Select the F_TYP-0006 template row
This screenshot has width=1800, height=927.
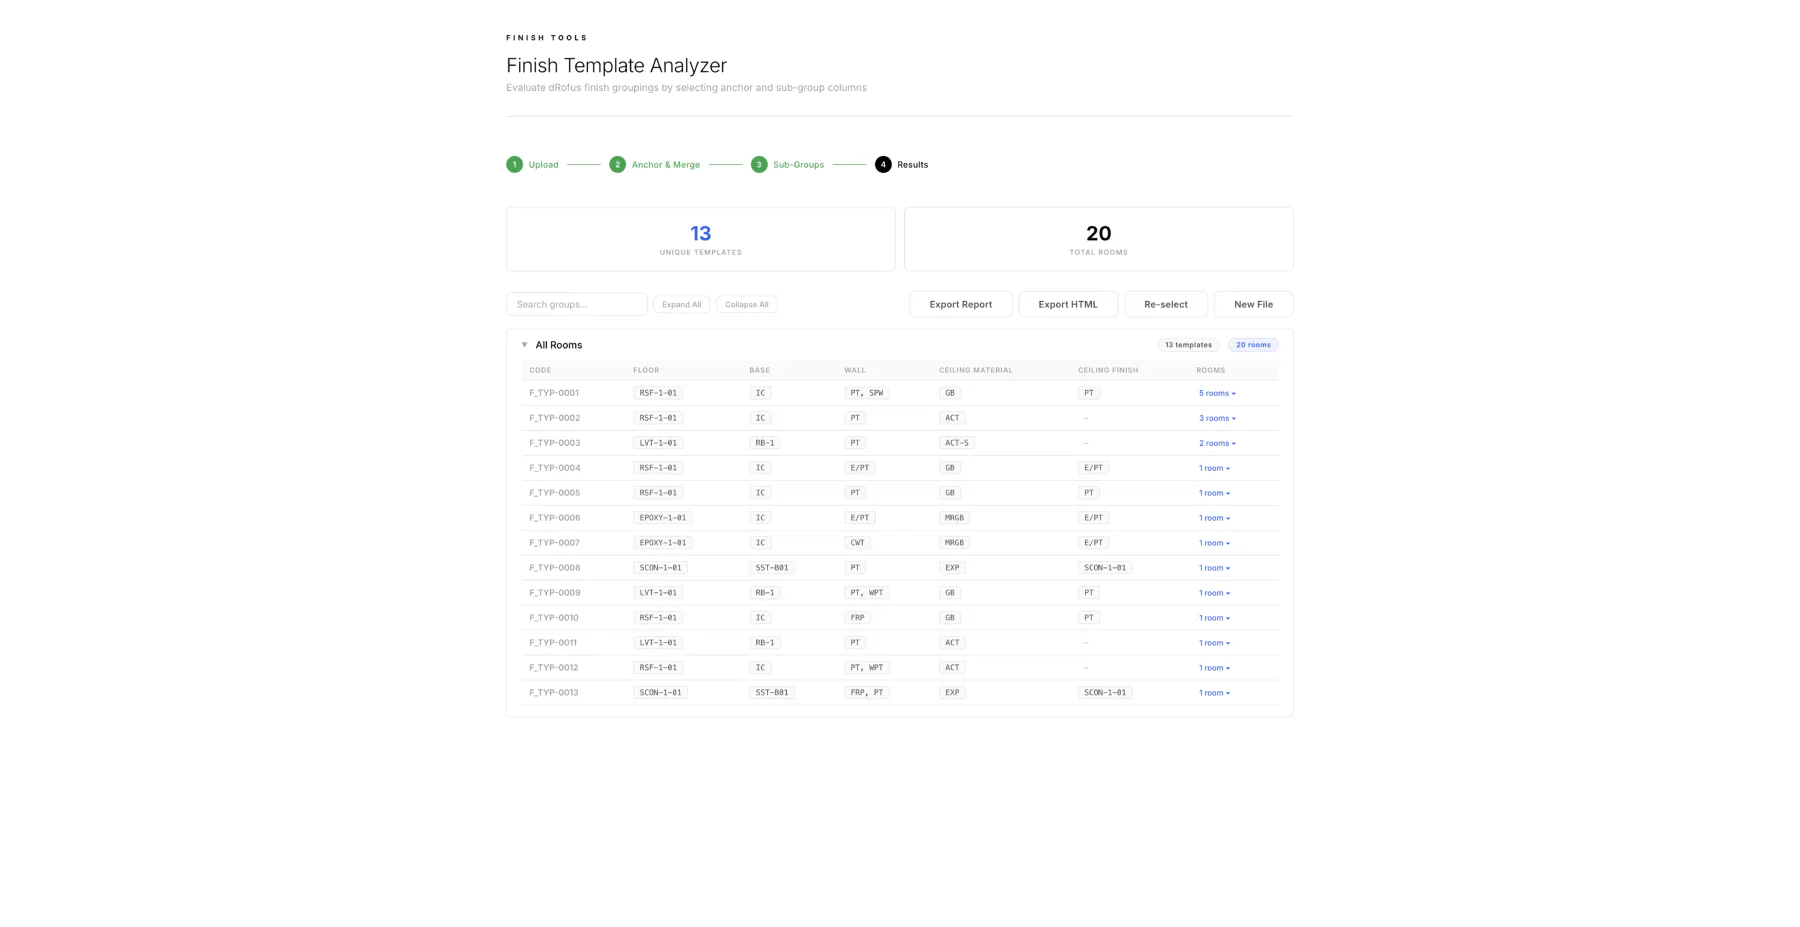tap(800, 517)
